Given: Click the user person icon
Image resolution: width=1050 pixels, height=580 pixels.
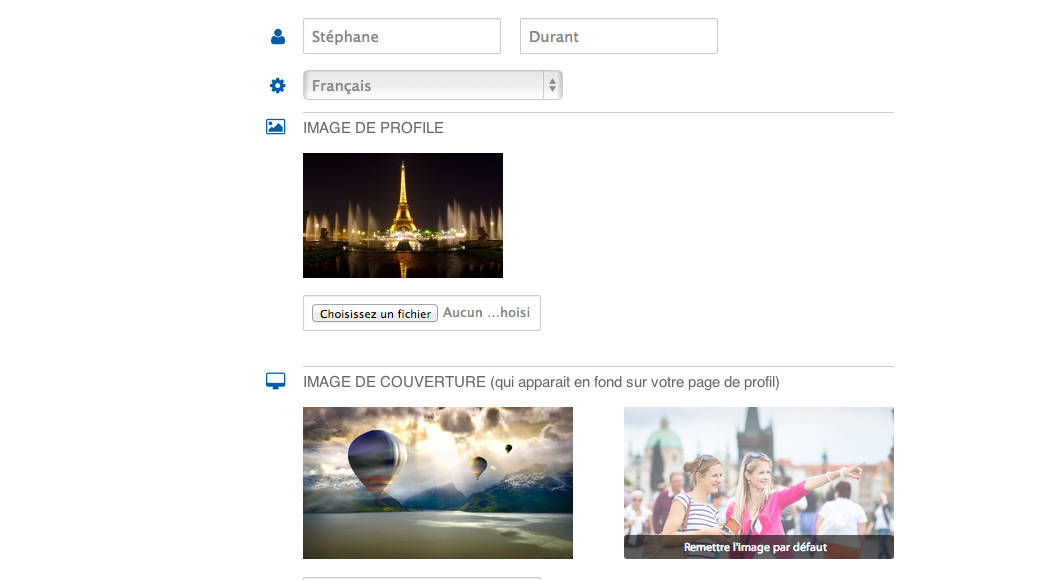Looking at the screenshot, I should click(278, 37).
